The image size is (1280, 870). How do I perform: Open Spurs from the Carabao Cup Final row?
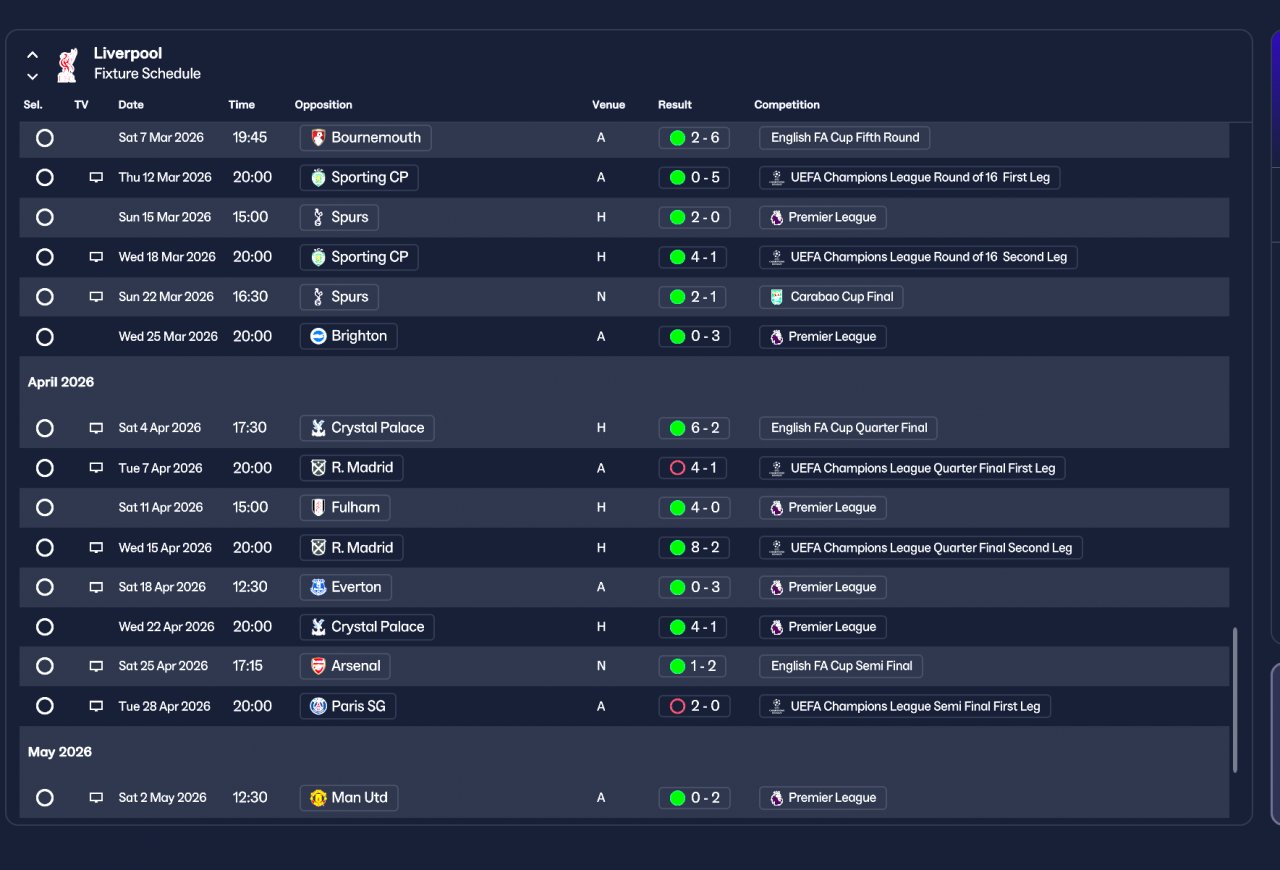click(340, 297)
